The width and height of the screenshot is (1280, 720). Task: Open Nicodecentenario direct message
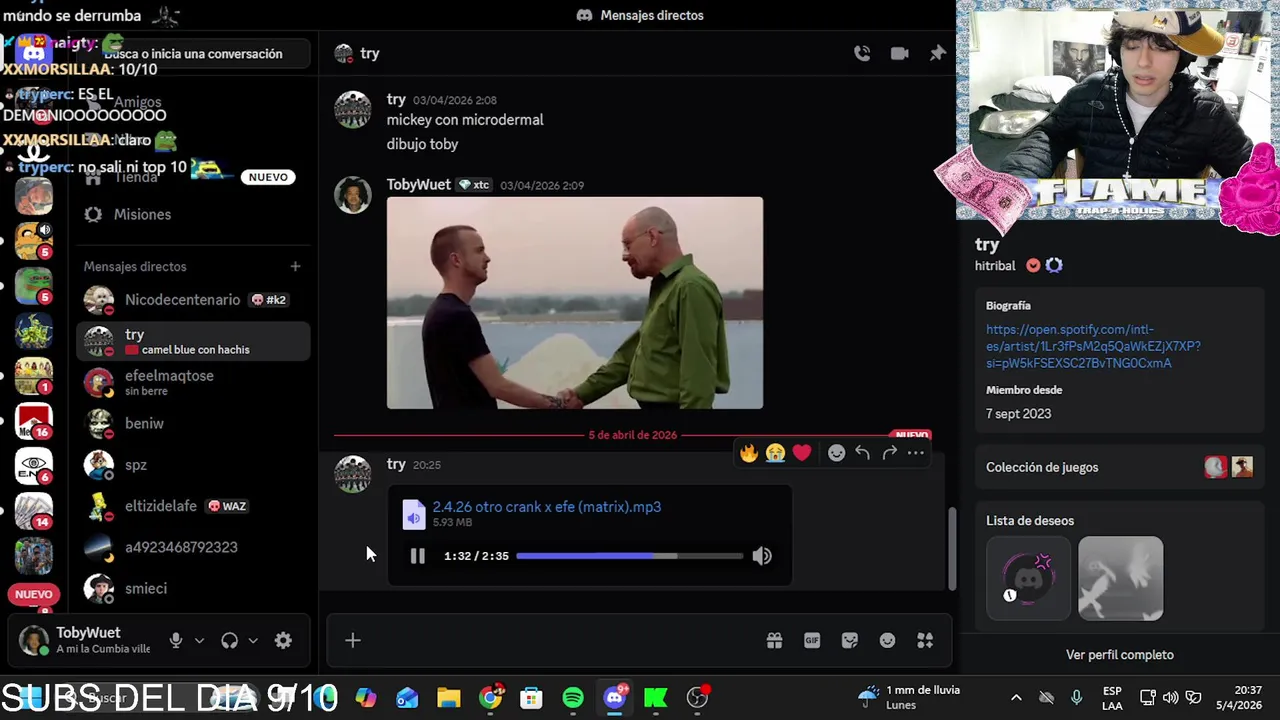coord(193,300)
